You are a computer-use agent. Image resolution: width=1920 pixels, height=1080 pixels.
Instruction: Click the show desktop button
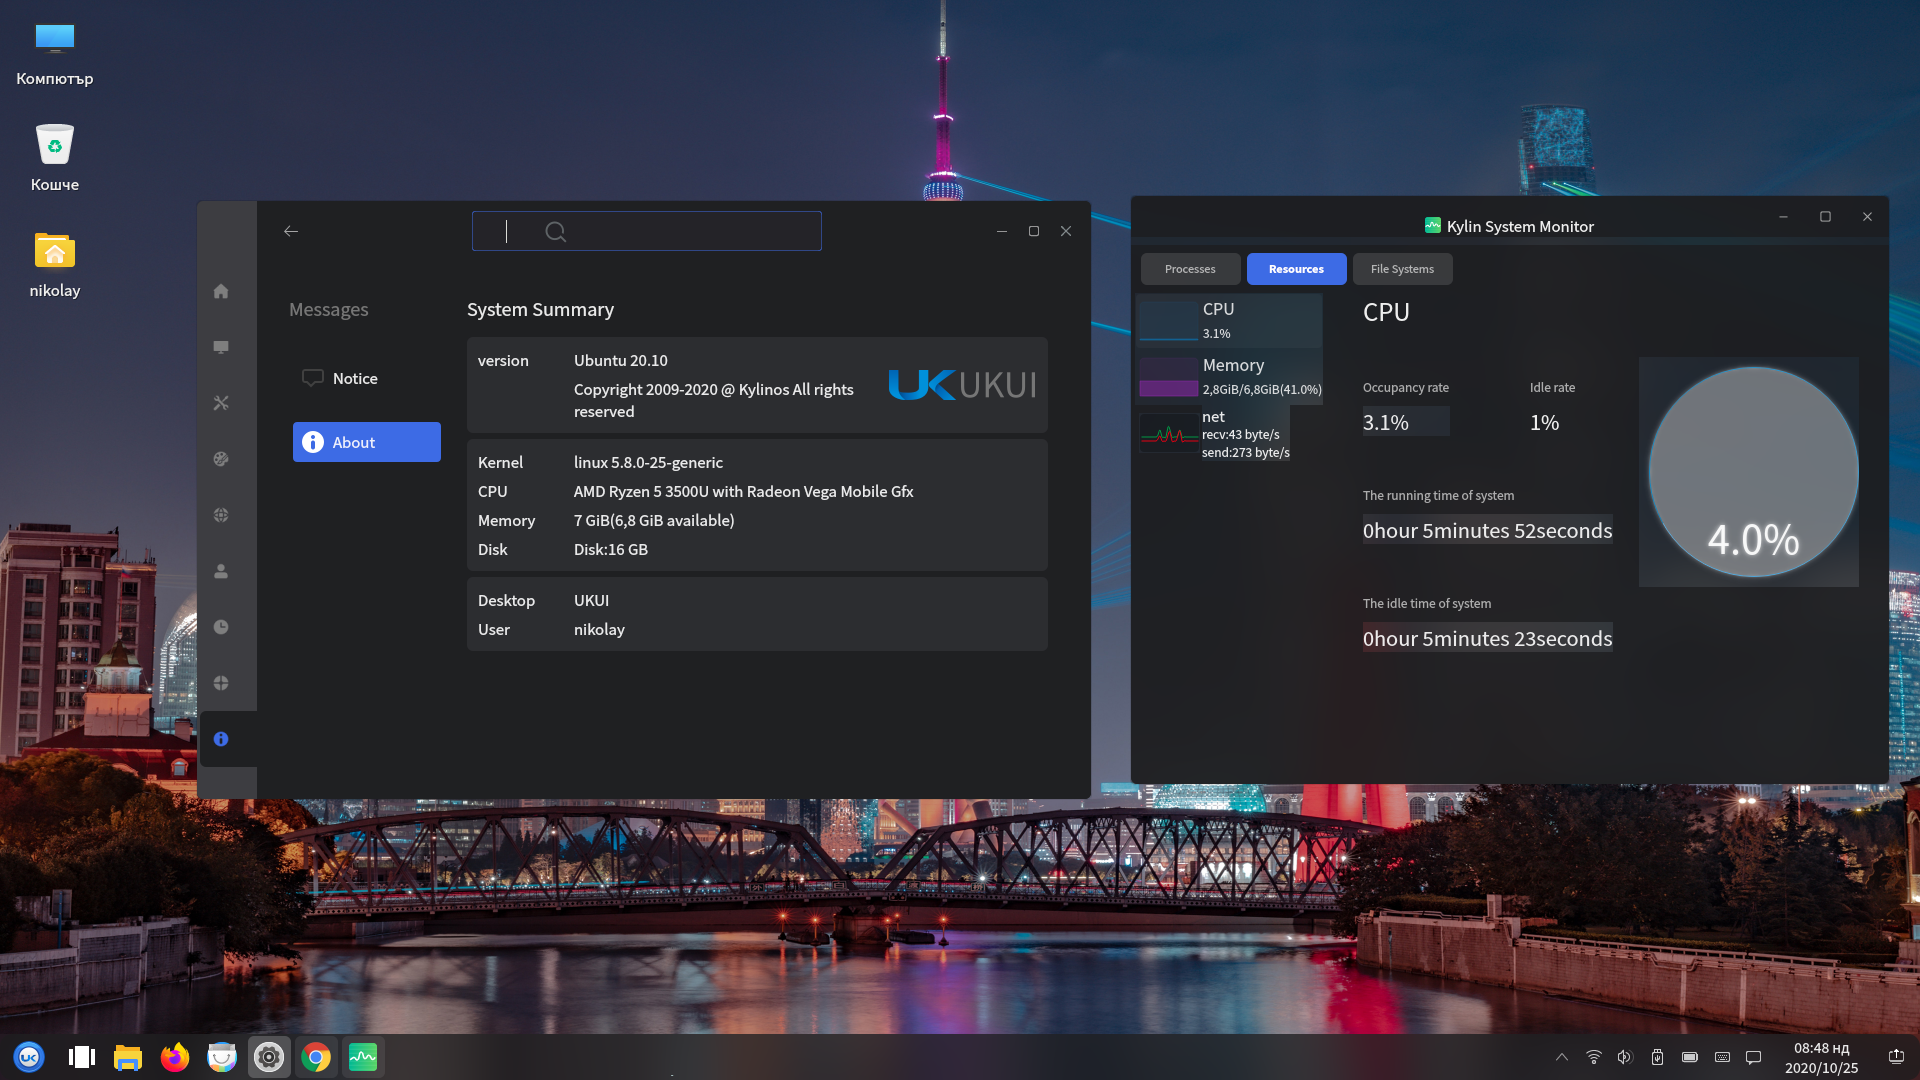1896,1057
